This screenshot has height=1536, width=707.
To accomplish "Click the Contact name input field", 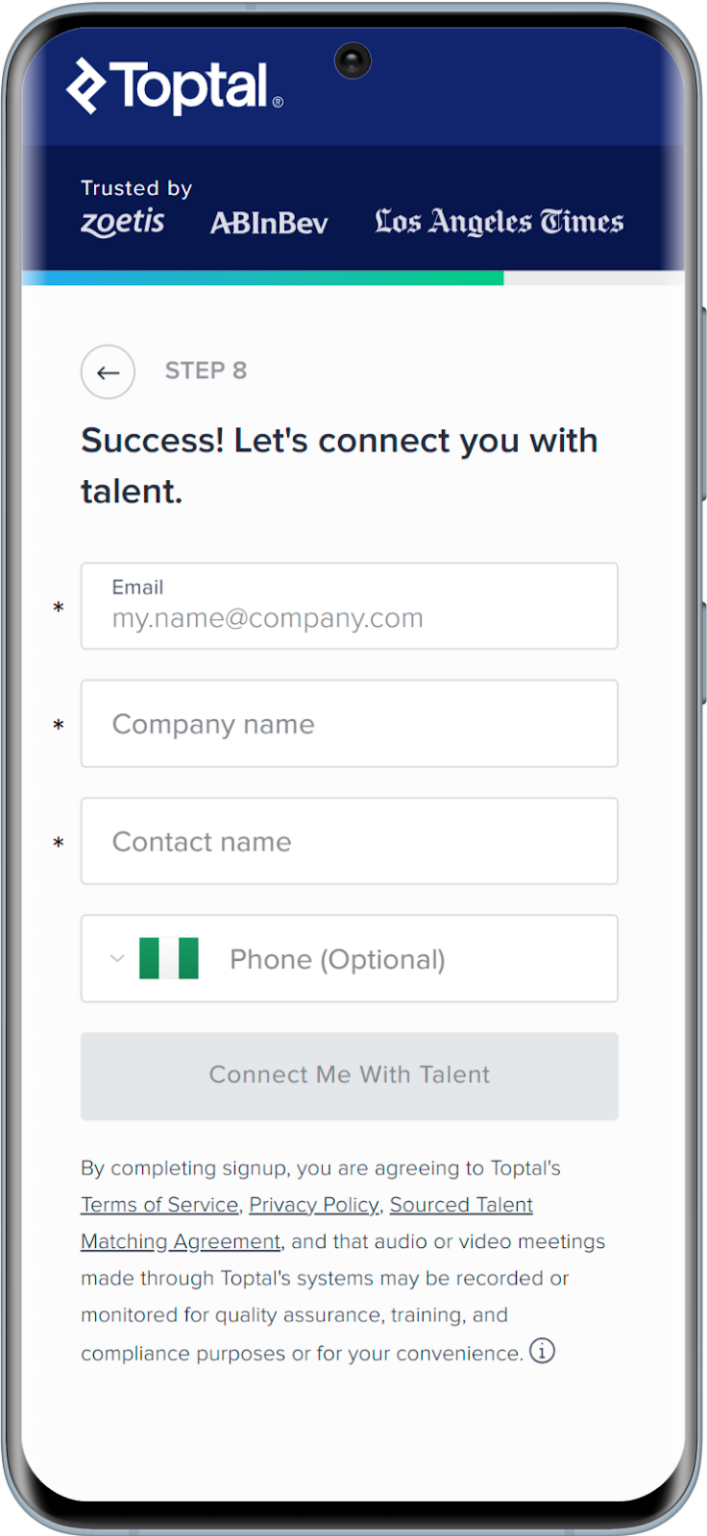I will click(349, 841).
